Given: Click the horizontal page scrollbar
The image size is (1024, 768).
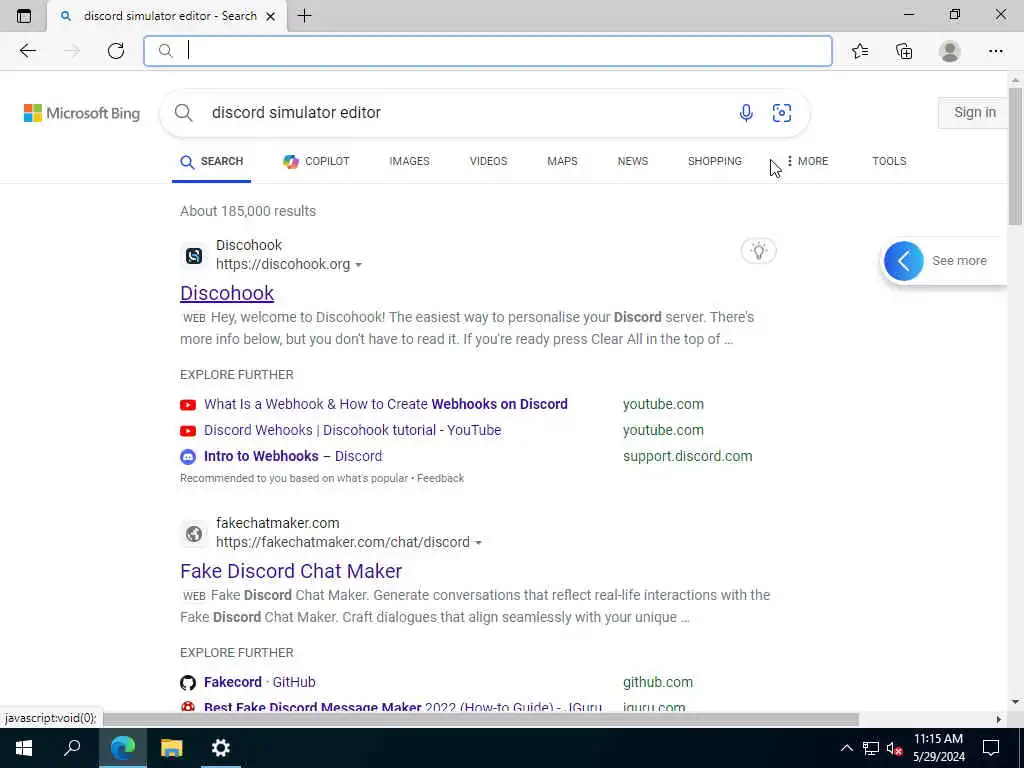Looking at the screenshot, I should 481,719.
